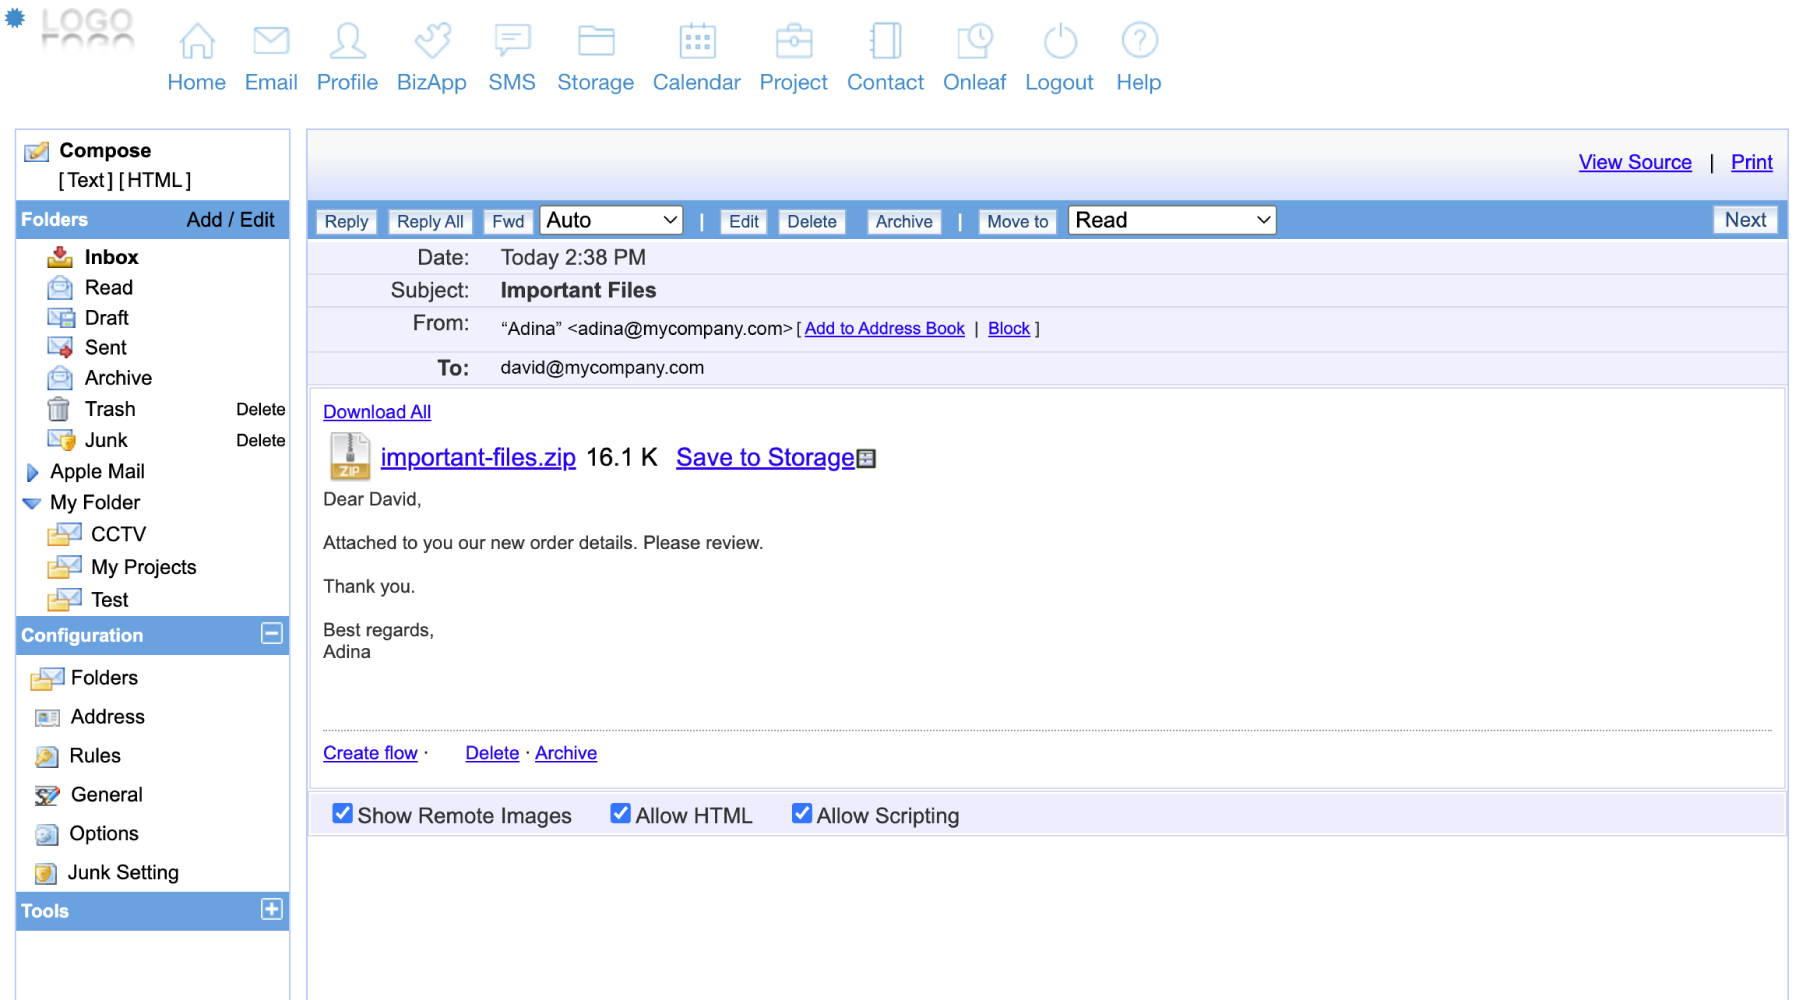Disable the Allow HTML checkbox
Image resolution: width=1800 pixels, height=1000 pixels.
(x=620, y=814)
